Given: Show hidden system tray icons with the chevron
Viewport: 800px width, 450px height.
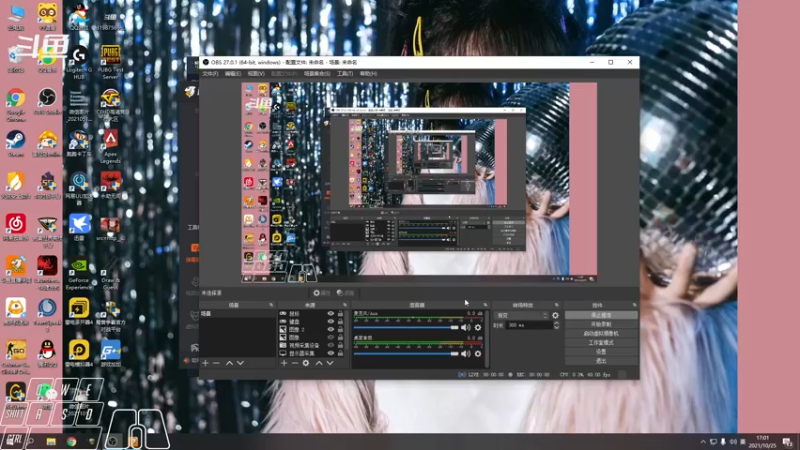Looking at the screenshot, I should coord(703,442).
